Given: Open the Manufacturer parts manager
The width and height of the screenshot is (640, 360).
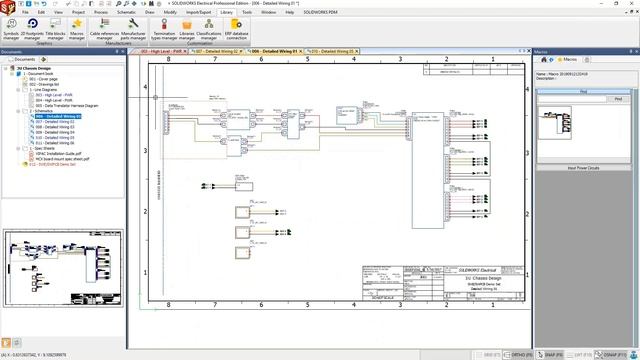Looking at the screenshot, I should coord(133,29).
